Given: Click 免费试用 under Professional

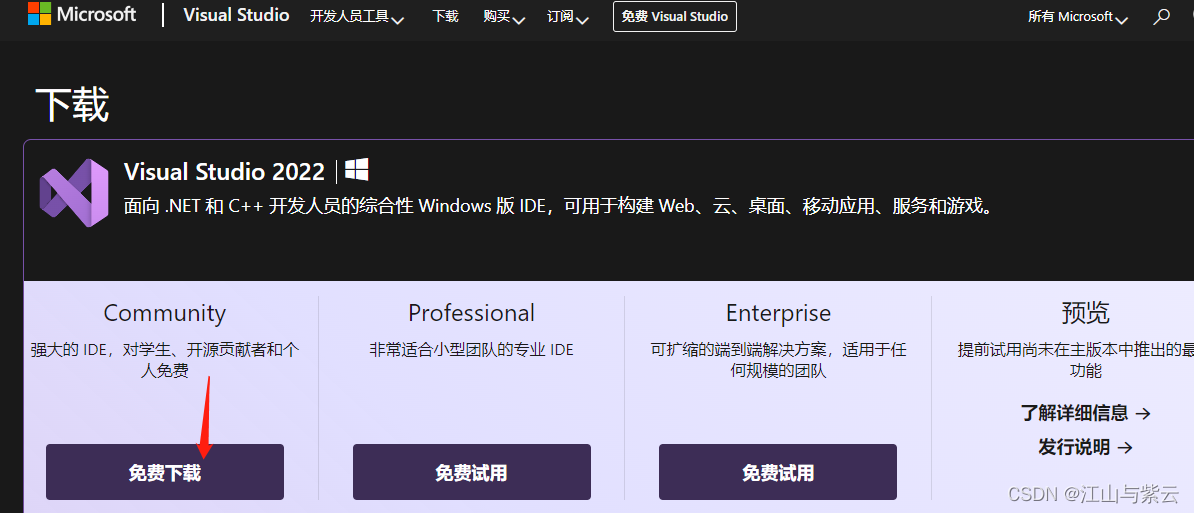Looking at the screenshot, I should click(x=471, y=472).
